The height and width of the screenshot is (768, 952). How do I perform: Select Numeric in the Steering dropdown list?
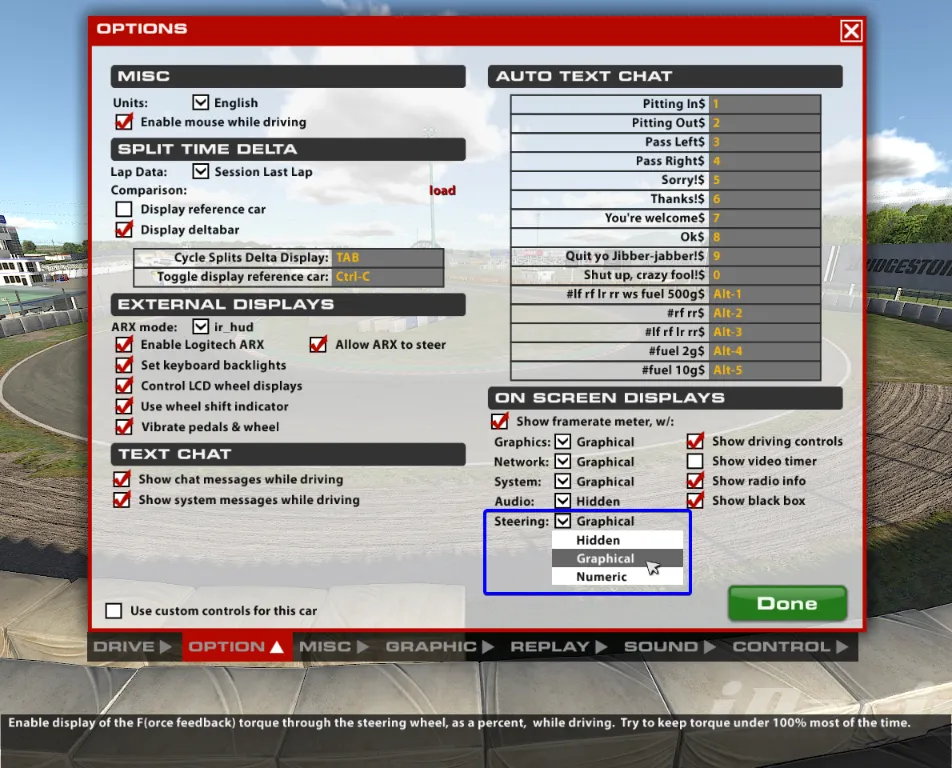click(617, 576)
